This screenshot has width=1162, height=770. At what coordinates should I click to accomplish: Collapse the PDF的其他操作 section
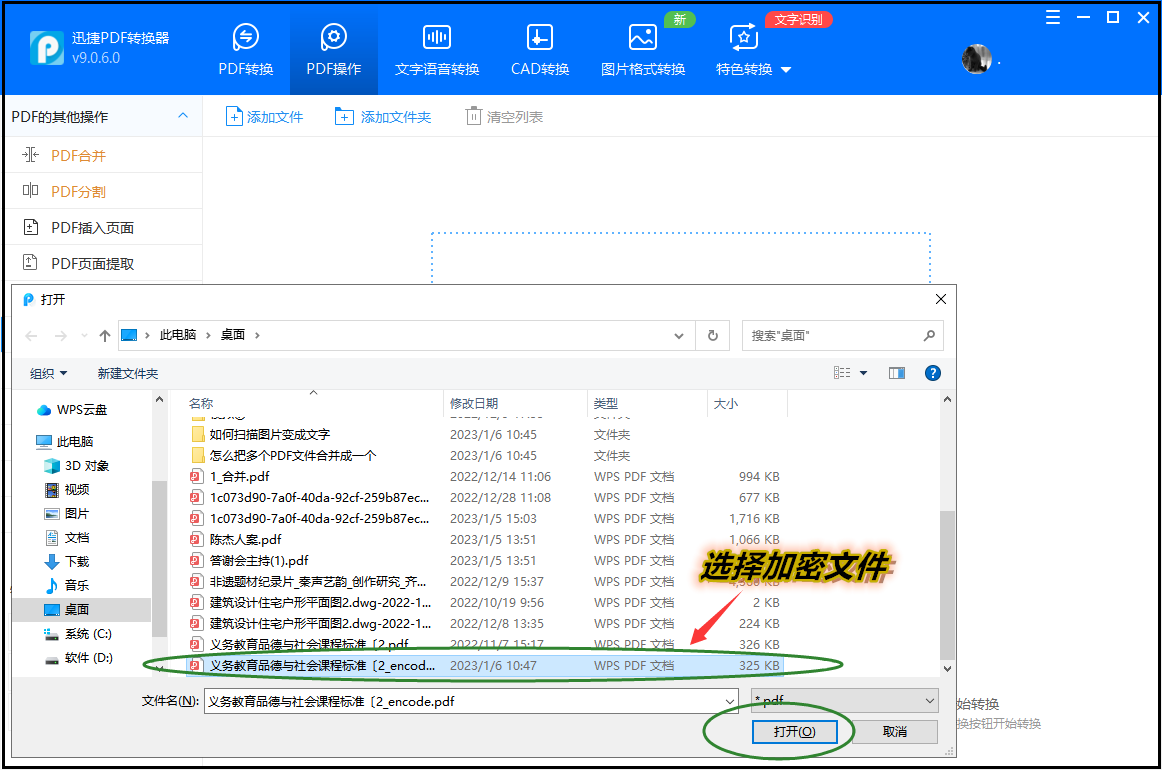(x=183, y=116)
